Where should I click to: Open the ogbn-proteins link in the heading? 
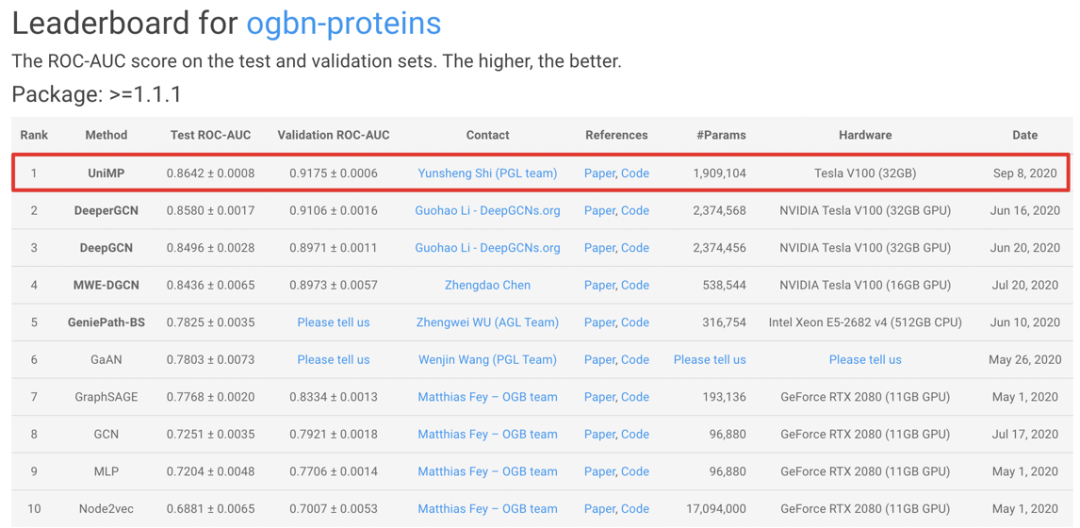tap(344, 25)
